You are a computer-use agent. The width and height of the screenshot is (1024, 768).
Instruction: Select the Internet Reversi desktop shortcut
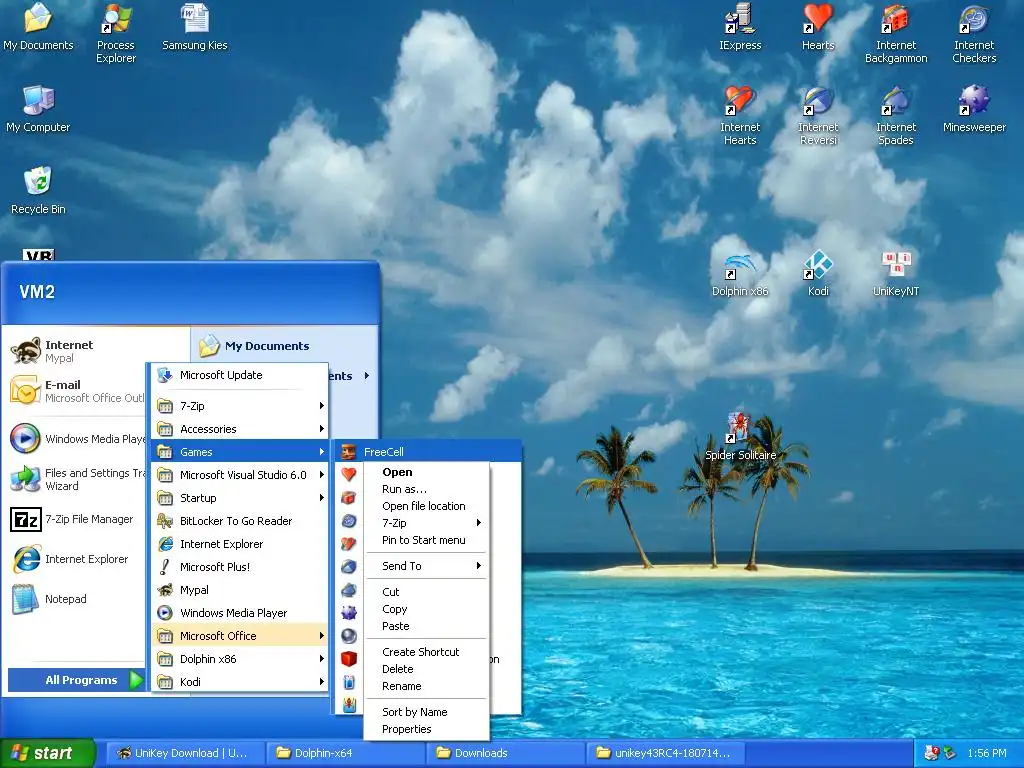pos(818,116)
